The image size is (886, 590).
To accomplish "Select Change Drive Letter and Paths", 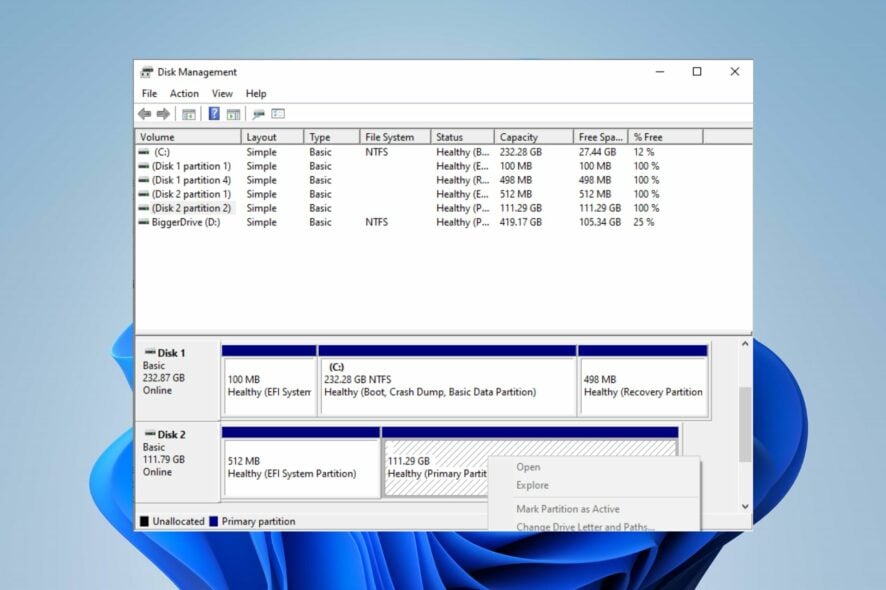I will tap(575, 527).
